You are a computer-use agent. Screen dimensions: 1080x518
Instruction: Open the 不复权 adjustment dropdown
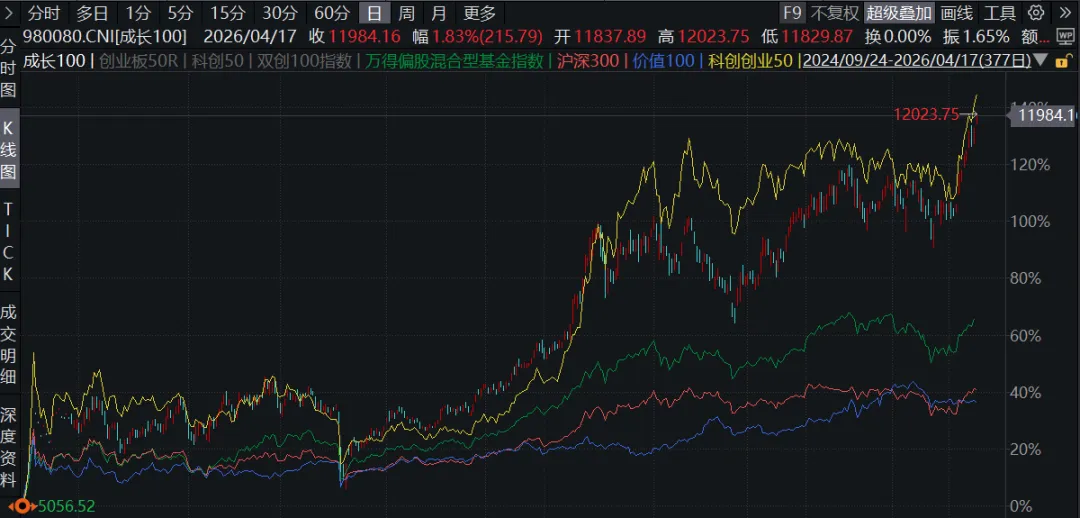click(834, 12)
